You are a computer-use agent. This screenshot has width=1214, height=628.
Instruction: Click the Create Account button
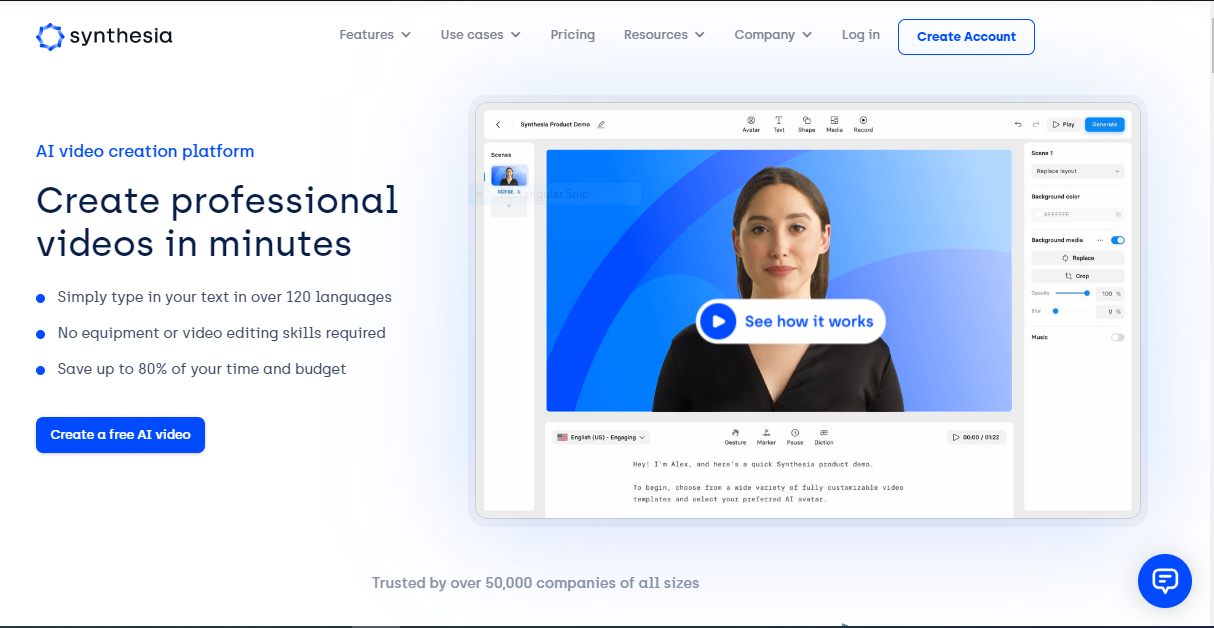[966, 37]
